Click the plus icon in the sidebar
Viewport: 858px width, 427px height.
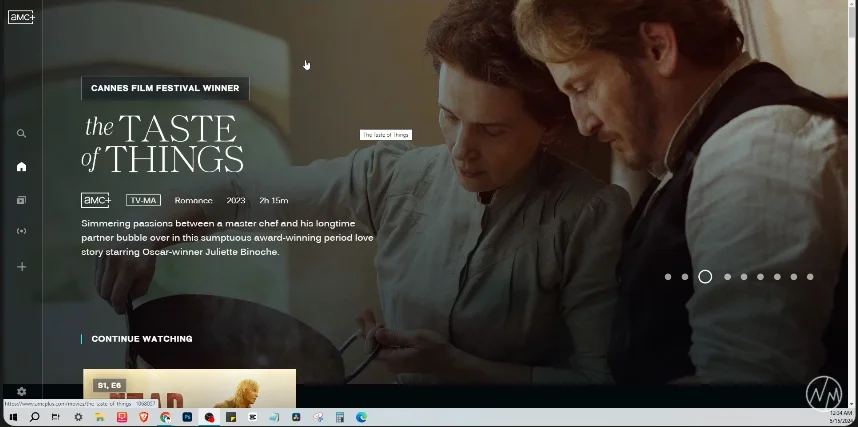coord(21,267)
